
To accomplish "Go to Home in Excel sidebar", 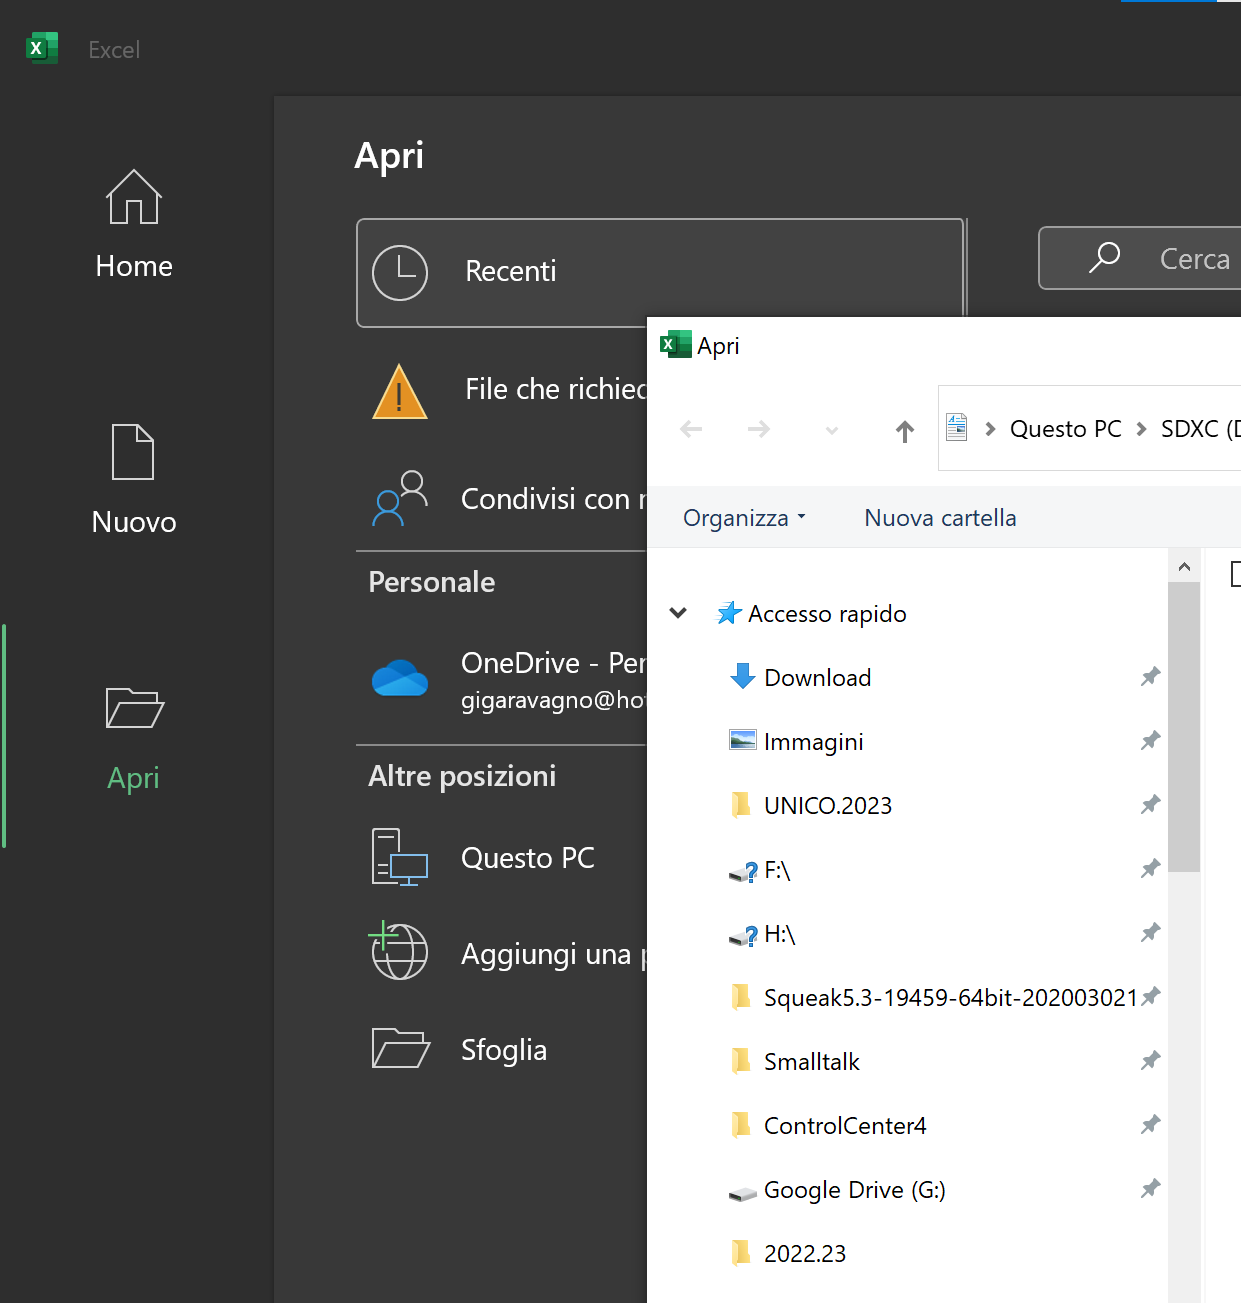I will point(134,224).
